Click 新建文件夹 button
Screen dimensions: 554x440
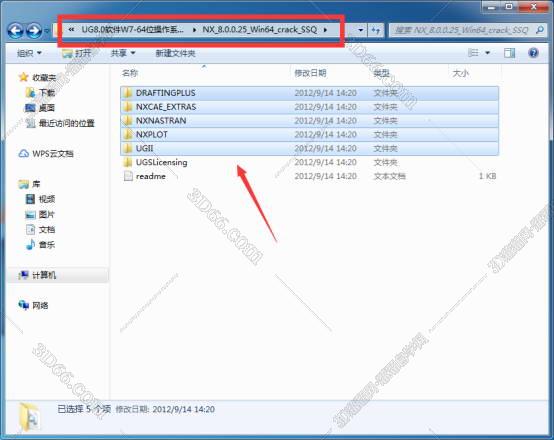[x=176, y=53]
